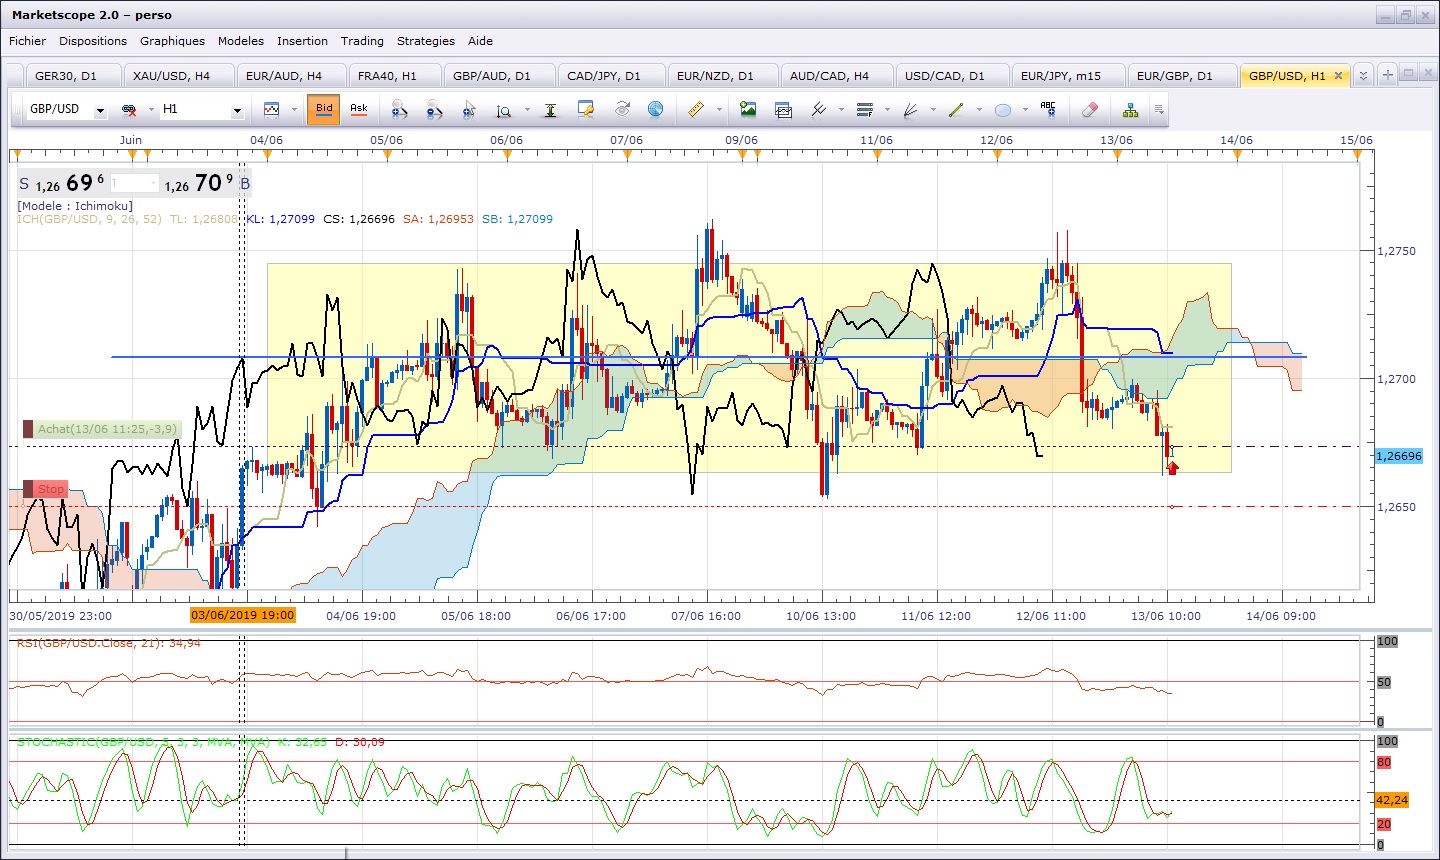Select the ellipse shape tool

click(x=1003, y=110)
